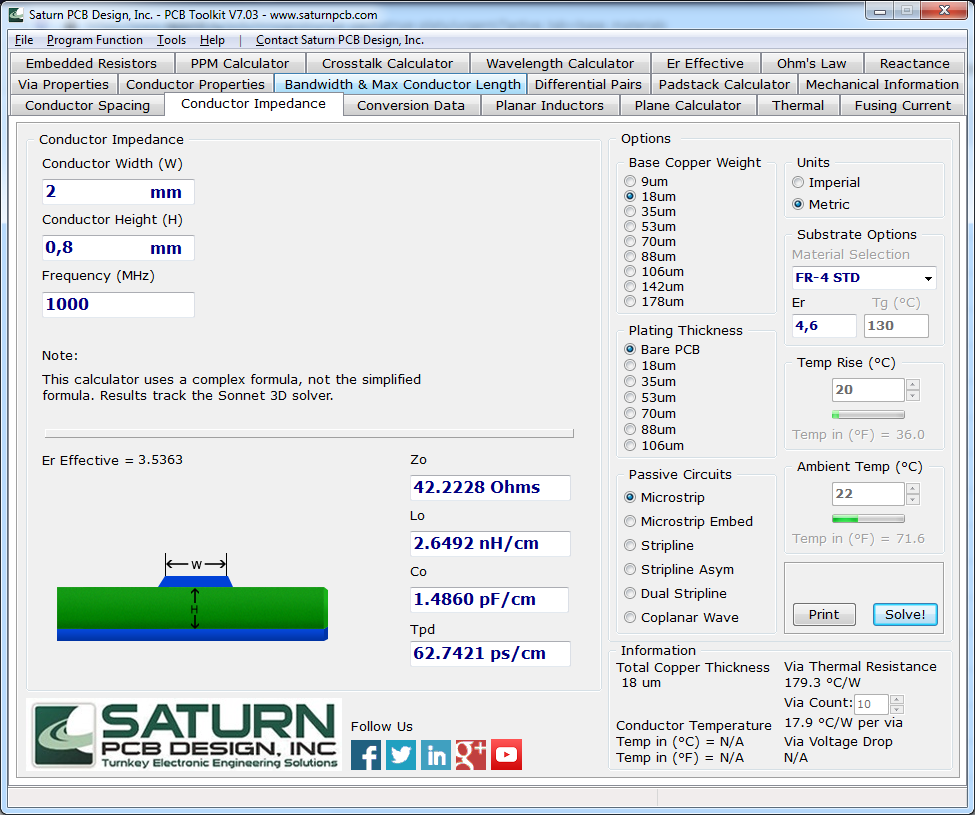Open the Tools menu
The height and width of the screenshot is (815, 975).
(171, 40)
